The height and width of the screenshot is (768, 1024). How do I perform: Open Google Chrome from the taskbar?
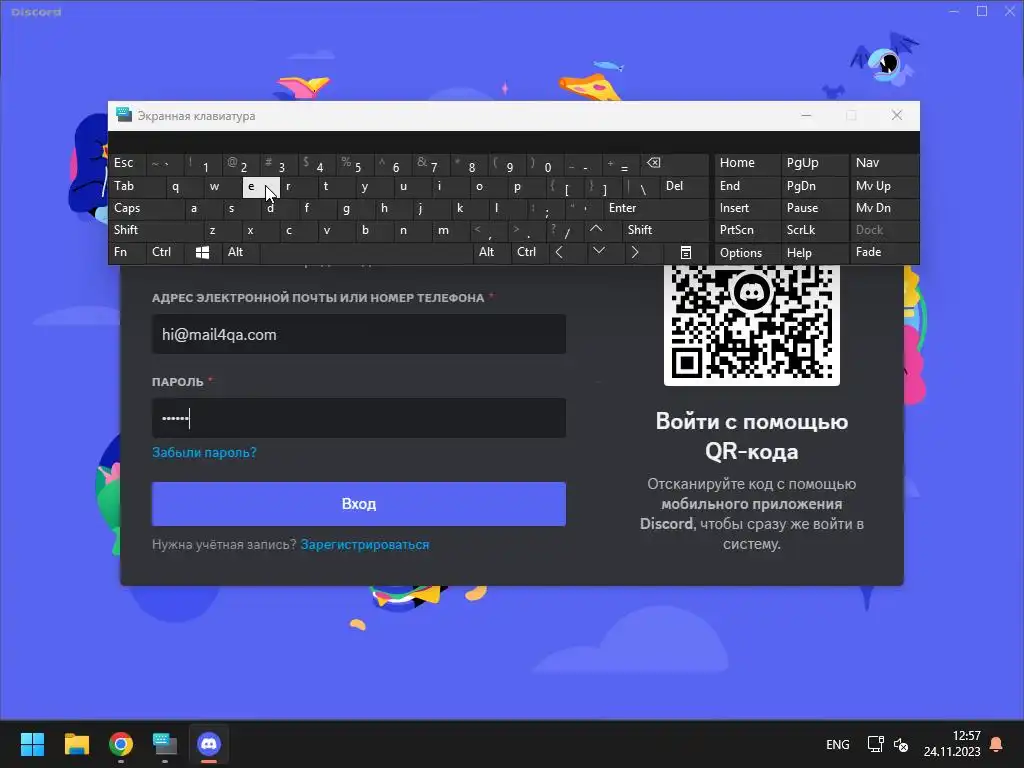tap(121, 744)
